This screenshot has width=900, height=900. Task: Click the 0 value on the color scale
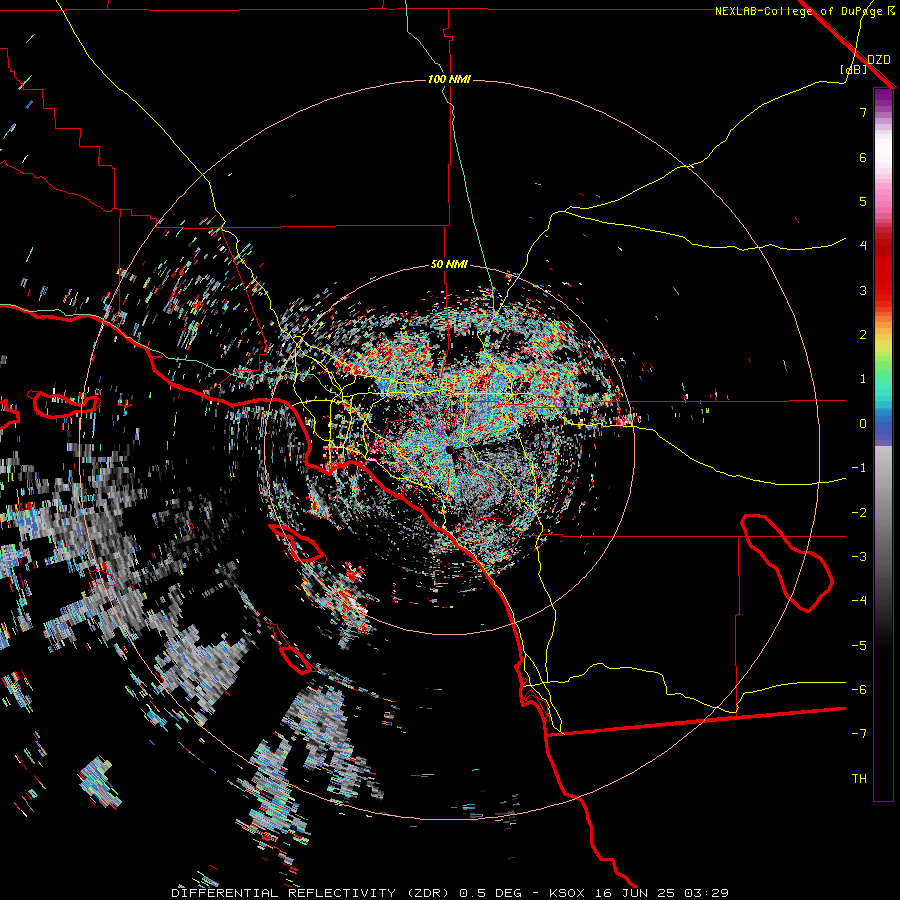863,424
